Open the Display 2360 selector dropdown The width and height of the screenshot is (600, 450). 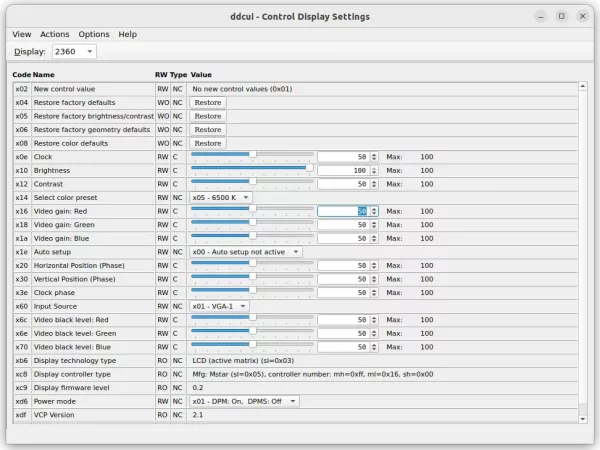74,52
